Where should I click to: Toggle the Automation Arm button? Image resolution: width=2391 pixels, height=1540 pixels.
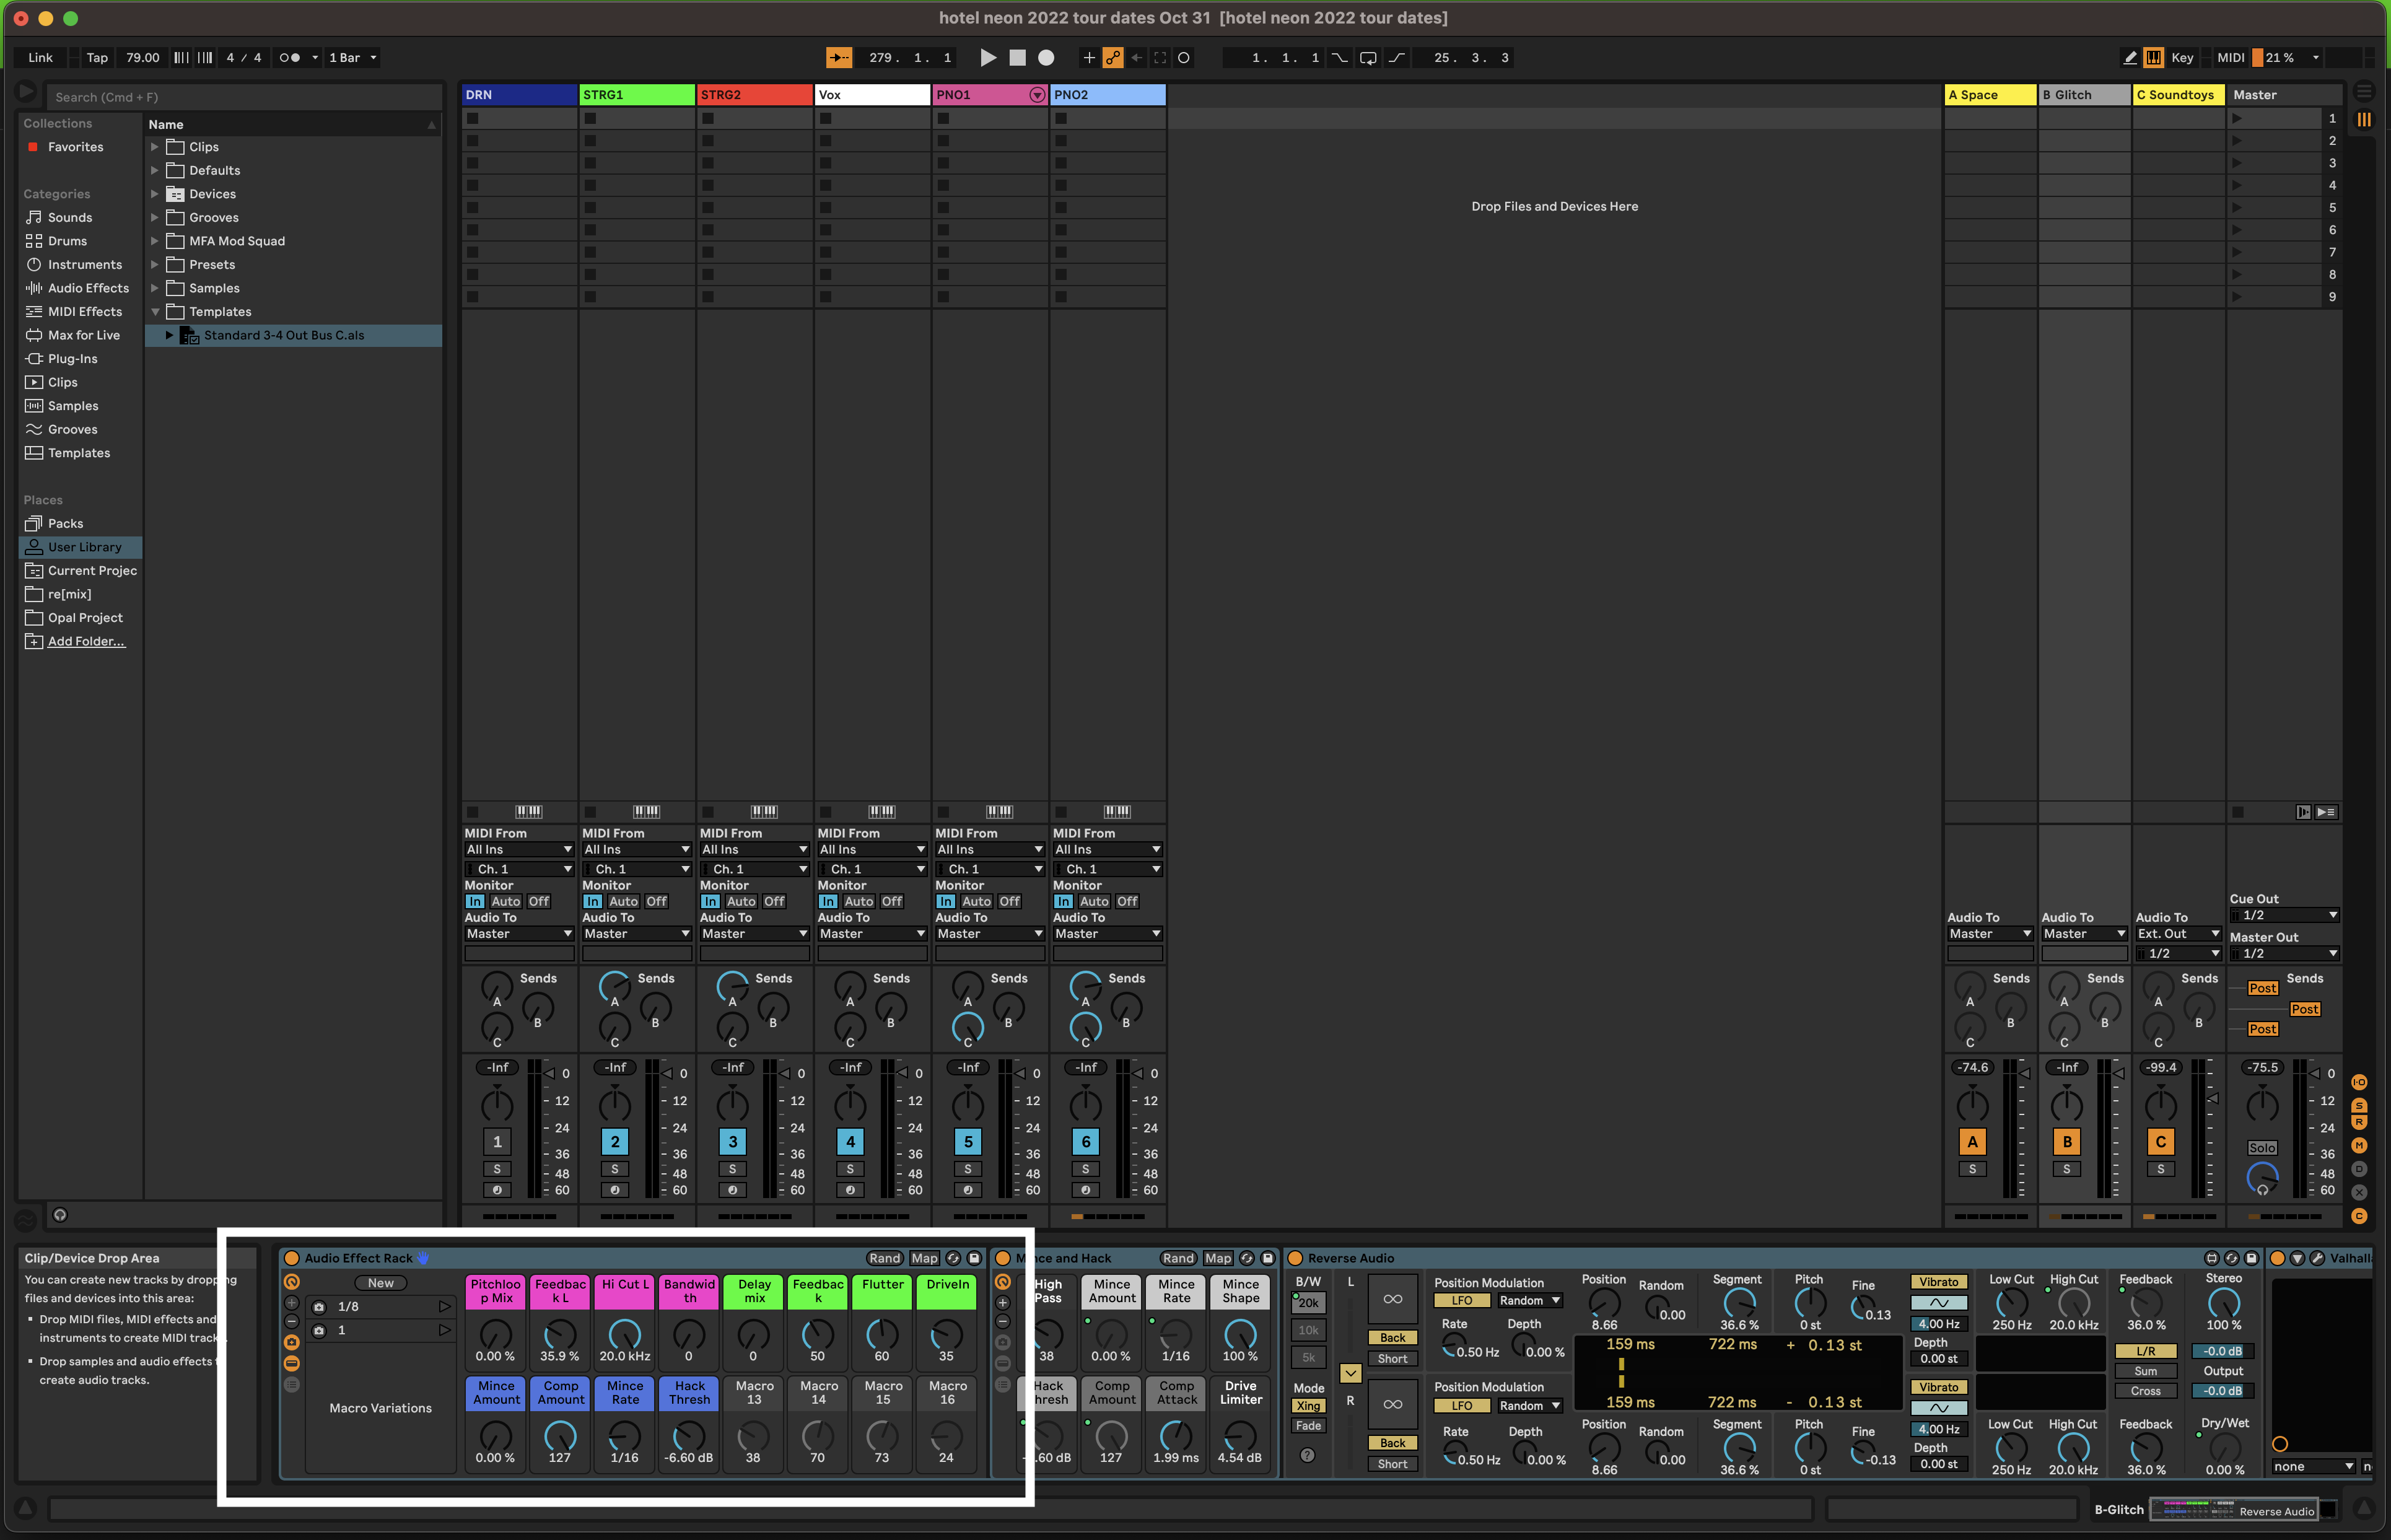click(x=1113, y=58)
